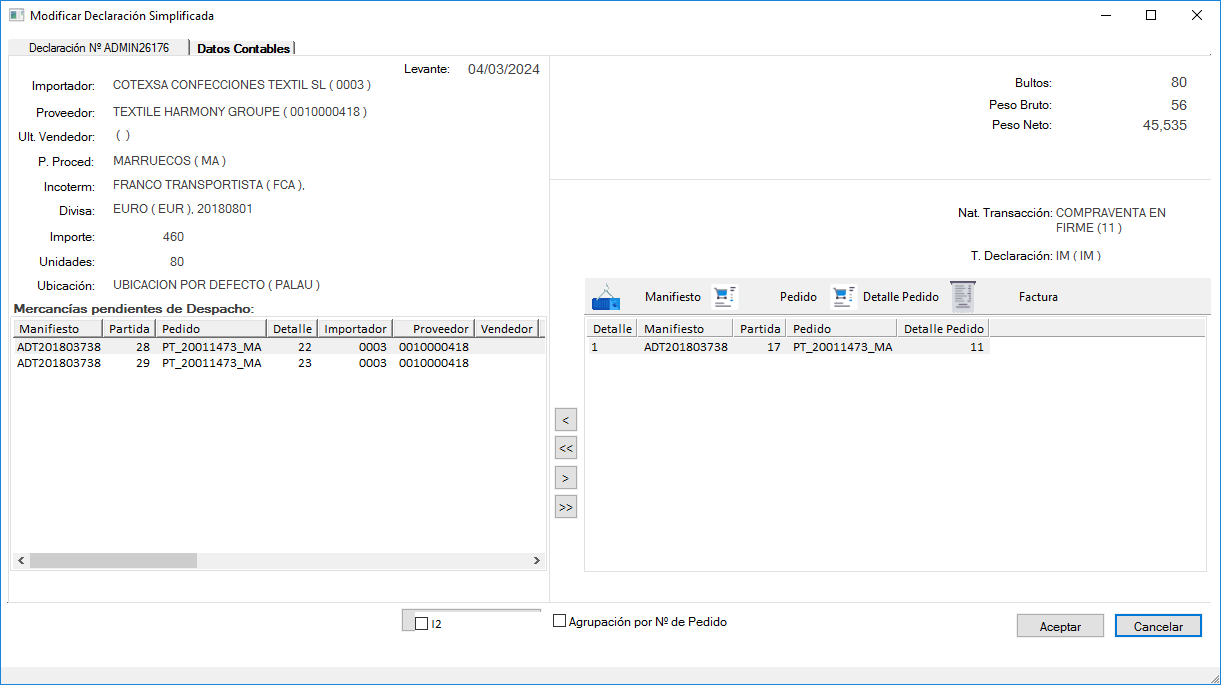
Task: Move all items left with double arrow
Action: coord(566,449)
